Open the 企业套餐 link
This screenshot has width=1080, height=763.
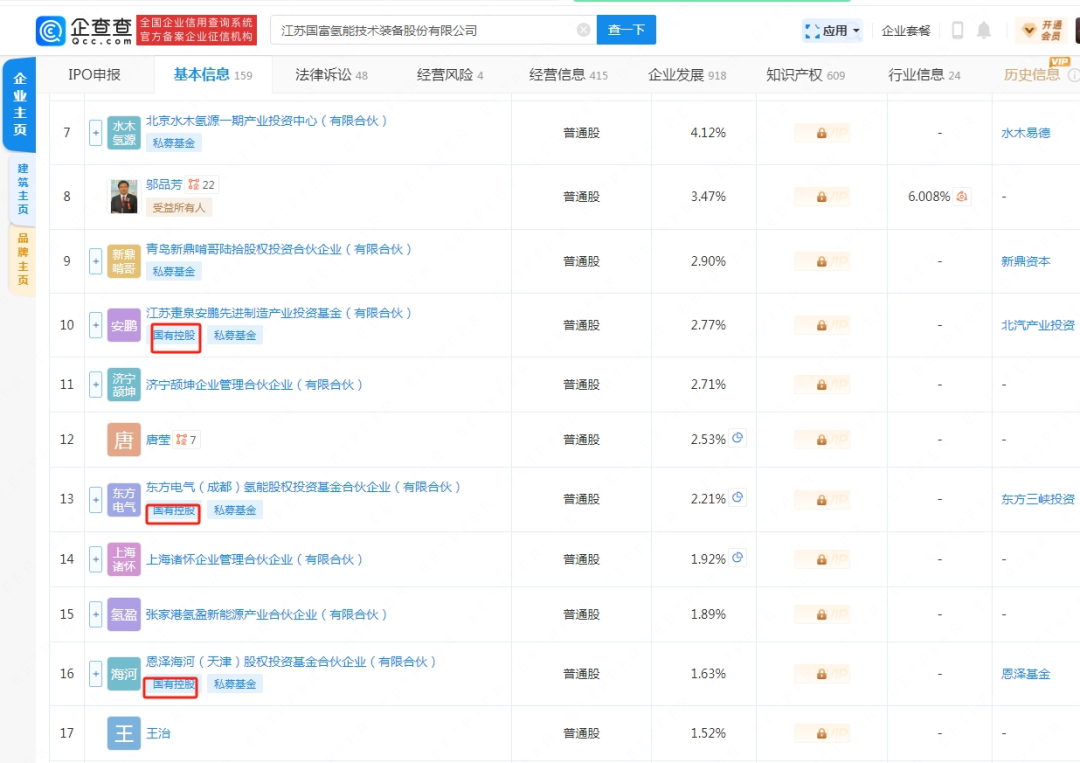(x=906, y=30)
